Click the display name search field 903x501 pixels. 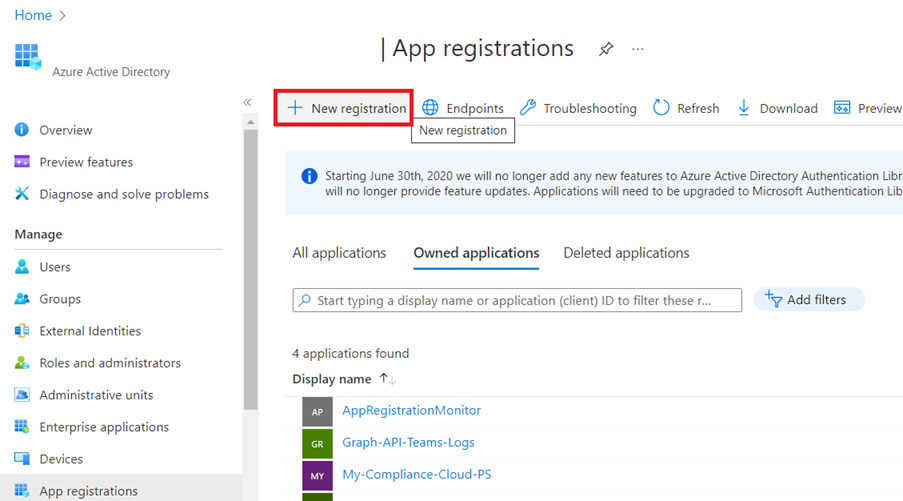(517, 300)
